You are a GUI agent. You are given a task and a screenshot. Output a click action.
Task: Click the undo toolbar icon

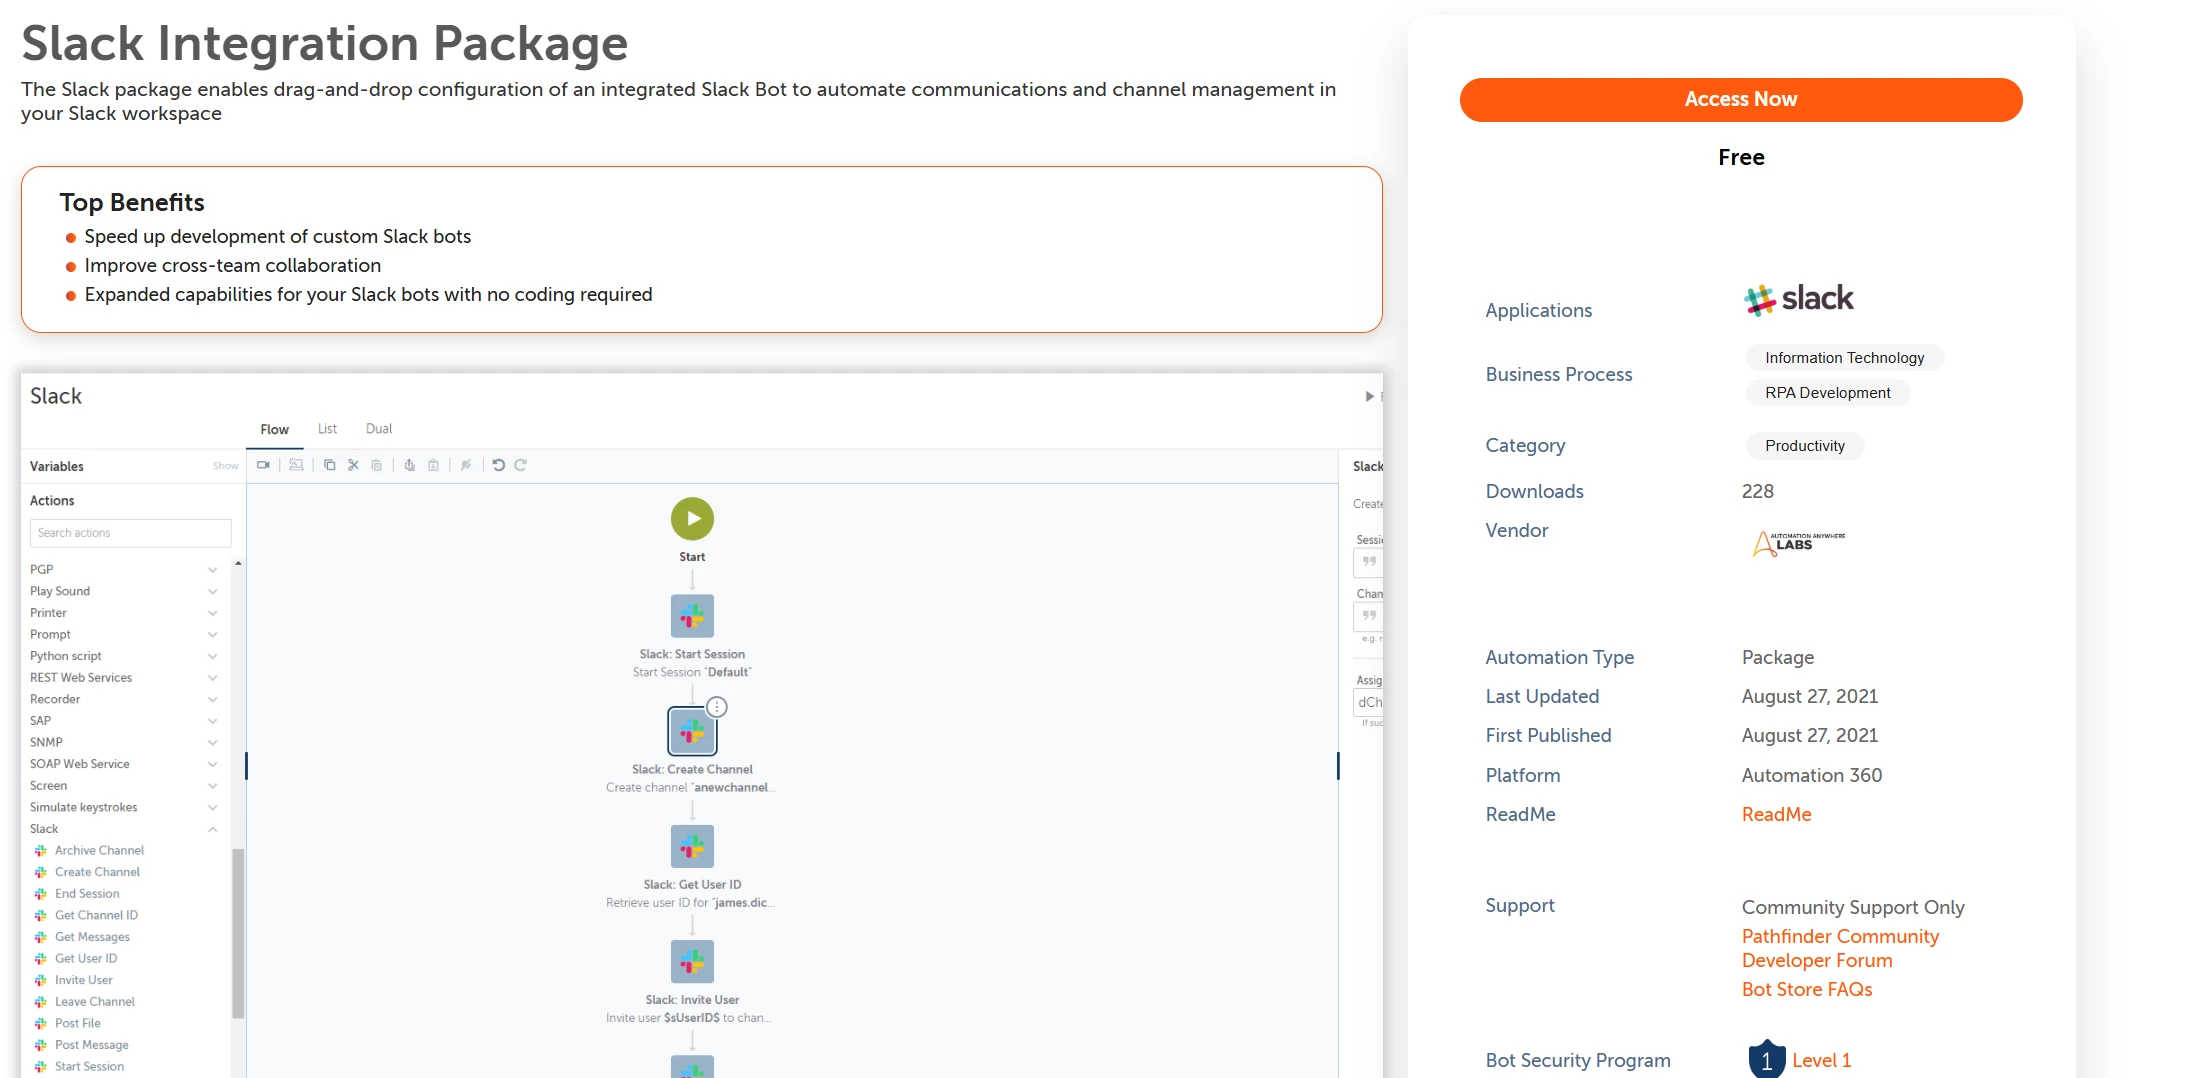[x=498, y=465]
